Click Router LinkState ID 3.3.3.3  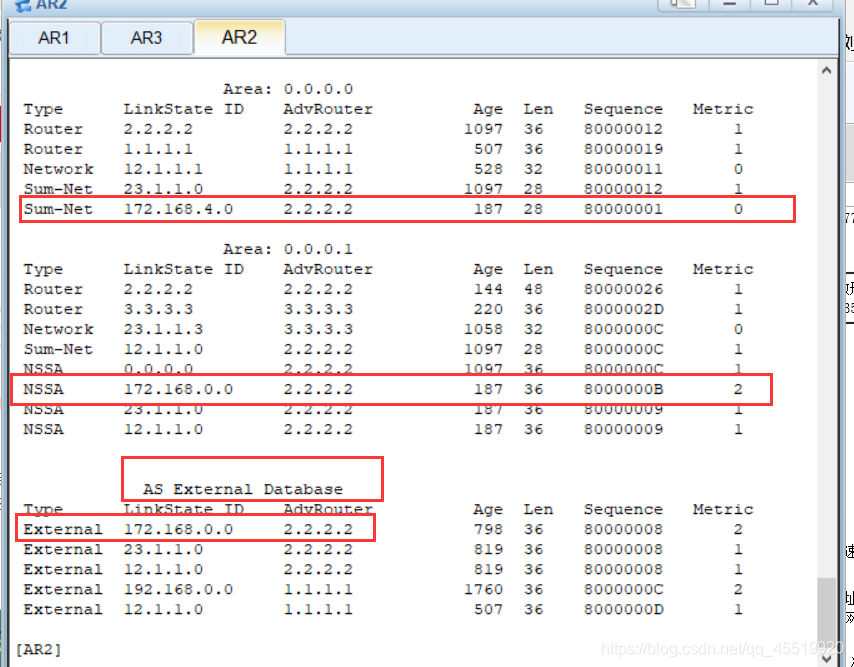pyautogui.click(x=158, y=309)
